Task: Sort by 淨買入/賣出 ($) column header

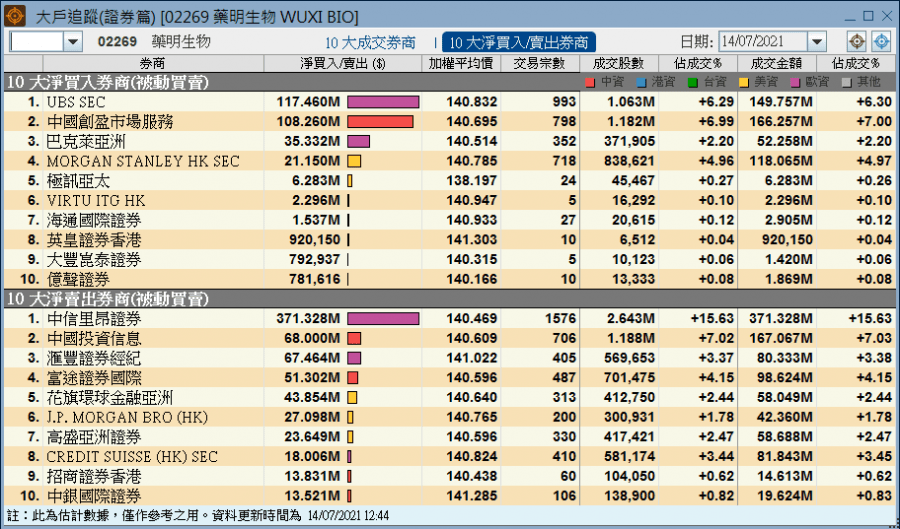Action: coord(342,63)
